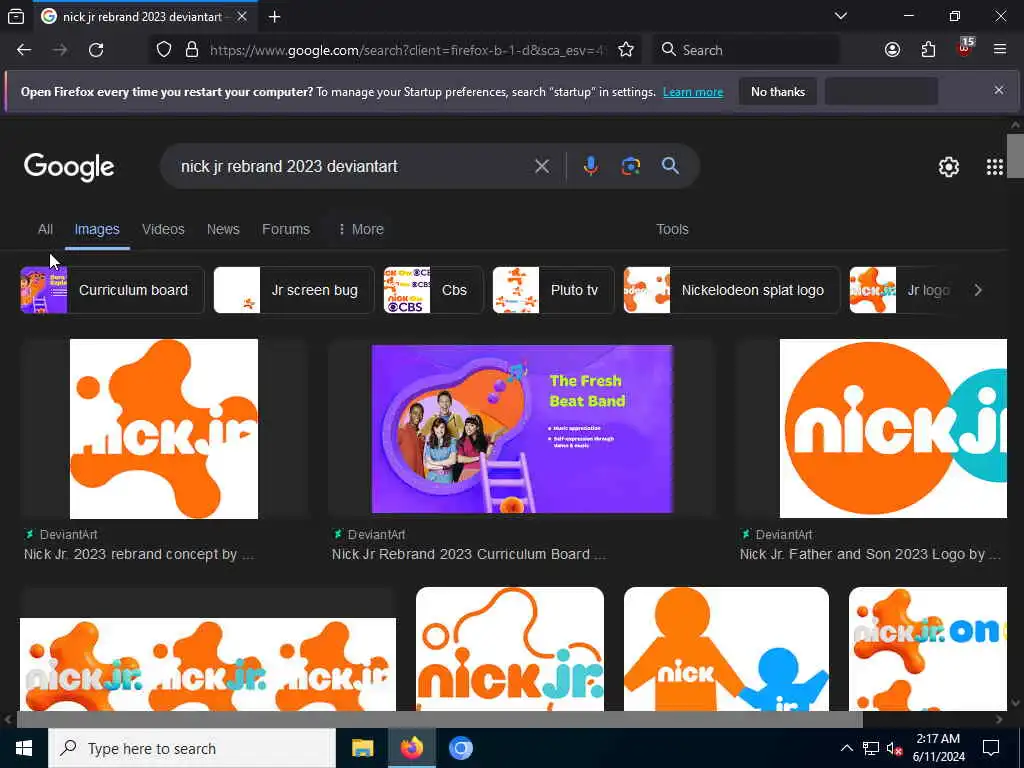Show more chips with the right arrow
Screen dimensions: 1024x768
(978, 290)
